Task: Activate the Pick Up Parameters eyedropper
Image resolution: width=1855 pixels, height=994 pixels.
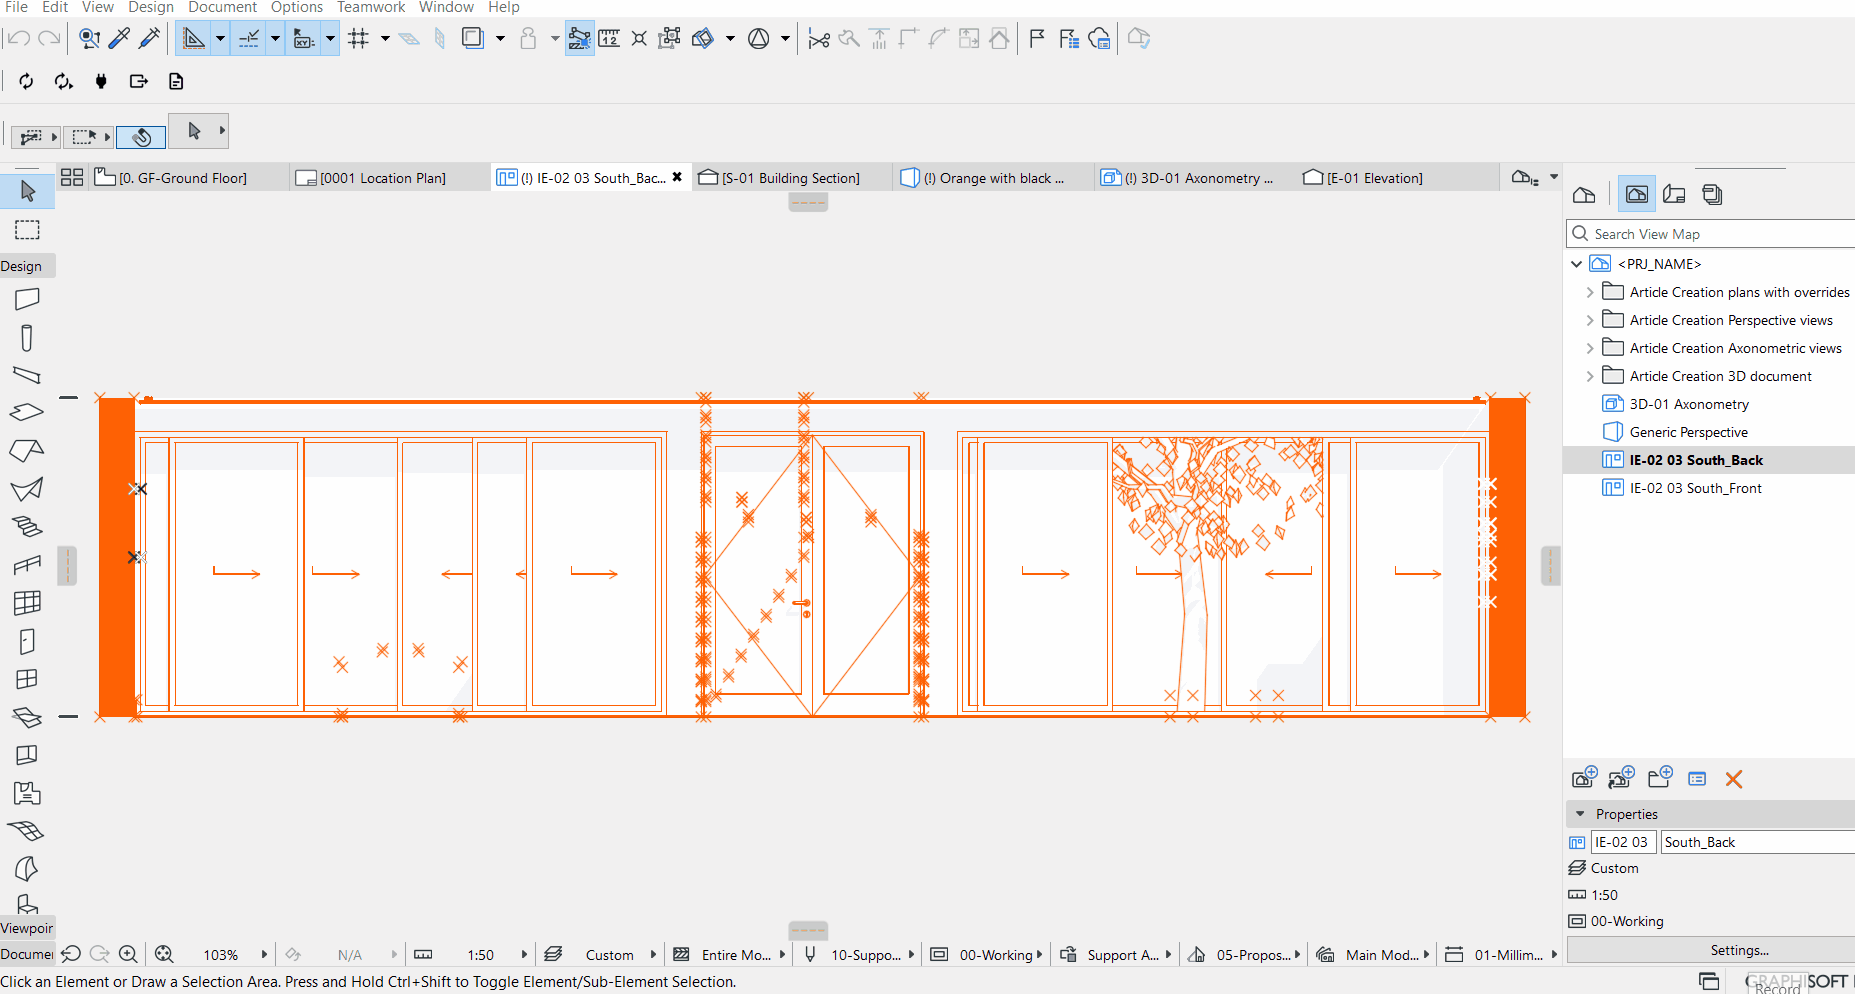Action: (119, 39)
